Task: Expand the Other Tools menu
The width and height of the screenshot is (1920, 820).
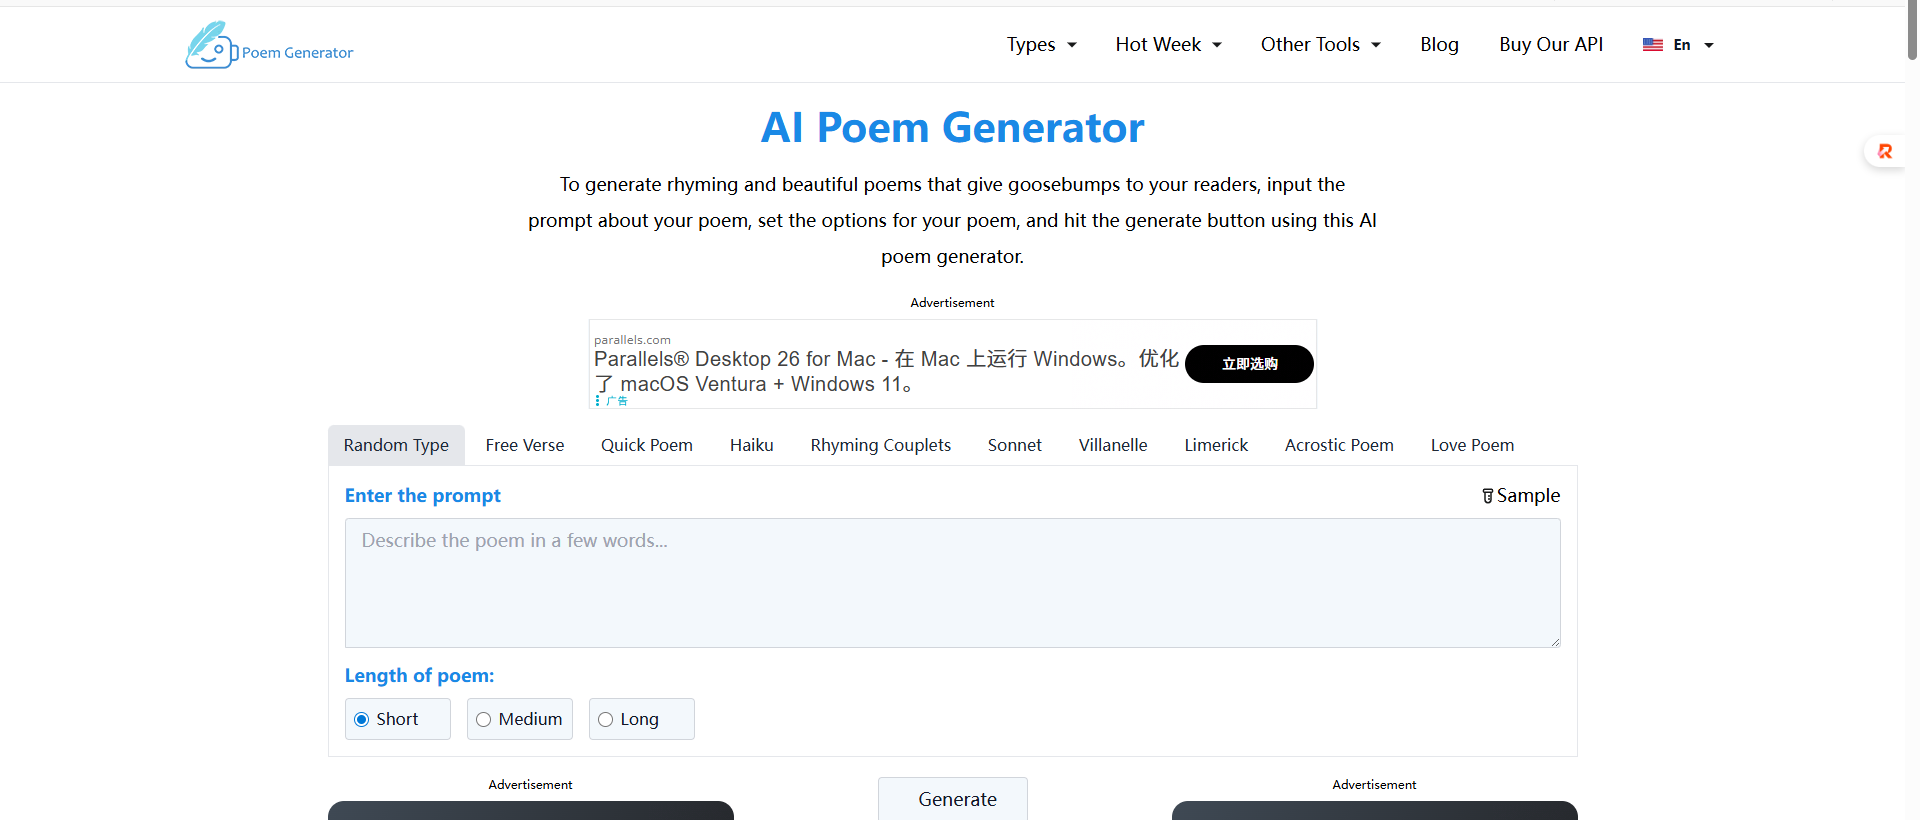Action: pyautogui.click(x=1320, y=45)
